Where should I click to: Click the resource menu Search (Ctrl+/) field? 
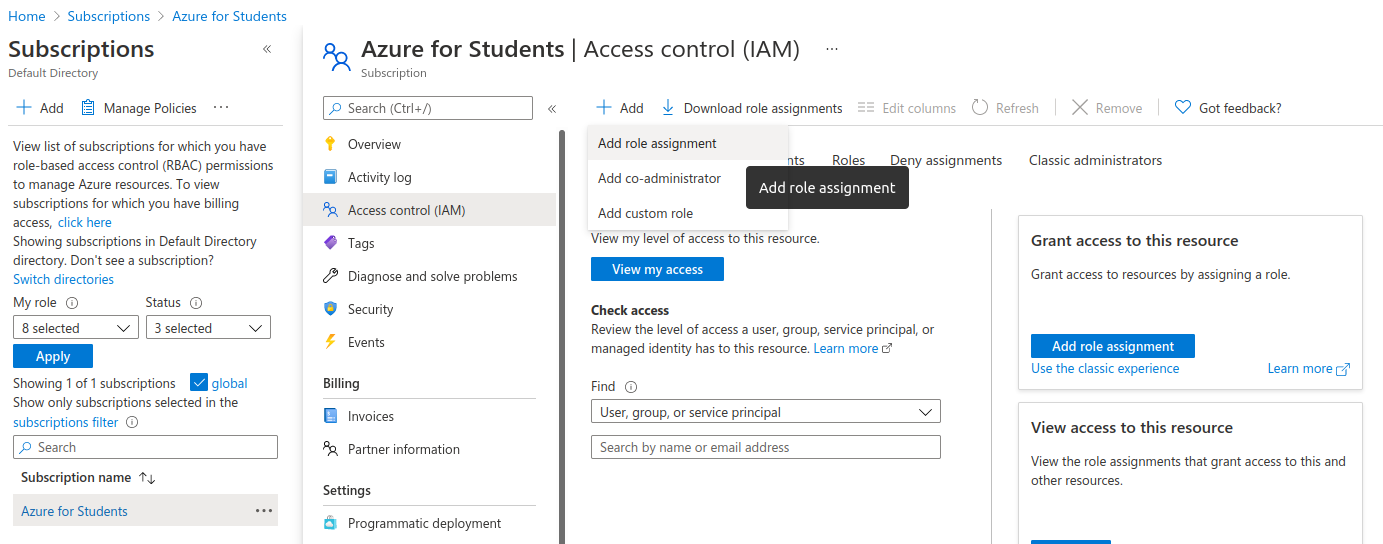[428, 108]
